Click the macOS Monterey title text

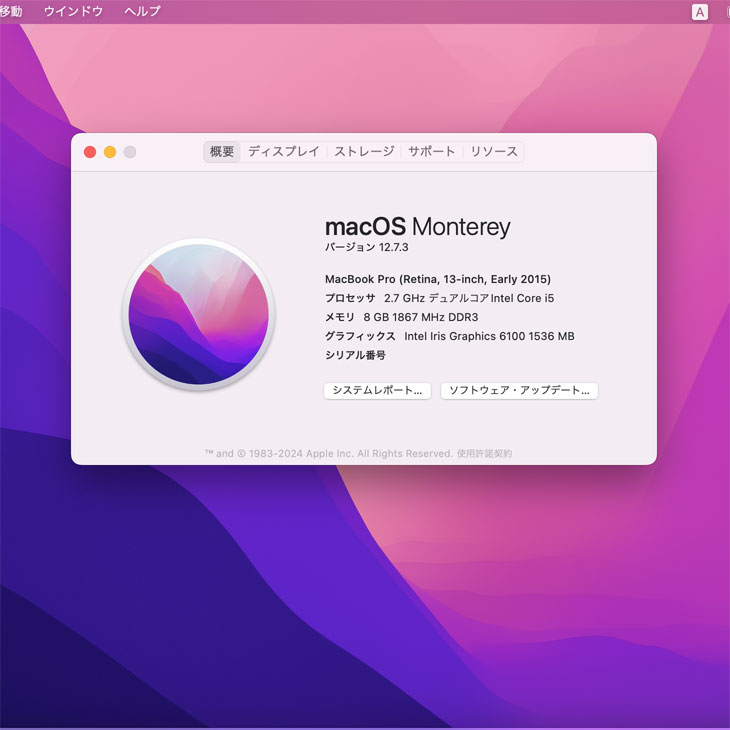[x=417, y=227]
